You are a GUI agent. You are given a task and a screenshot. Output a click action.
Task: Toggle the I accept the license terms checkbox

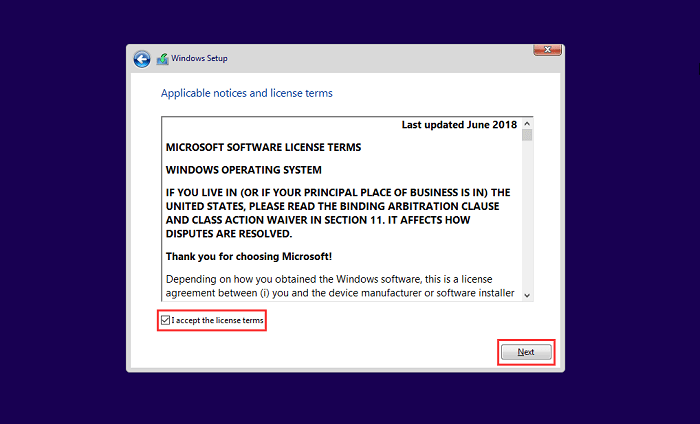pyautogui.click(x=166, y=320)
